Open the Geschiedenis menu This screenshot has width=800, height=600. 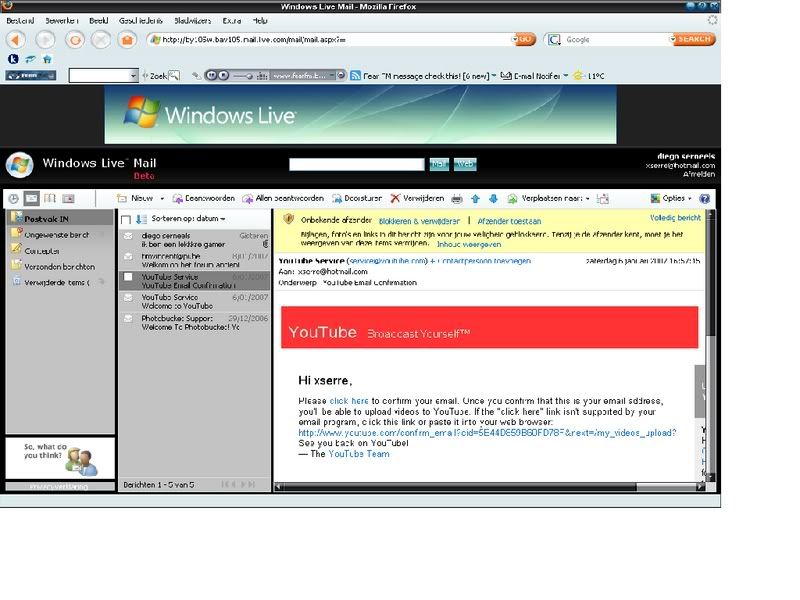pos(141,21)
